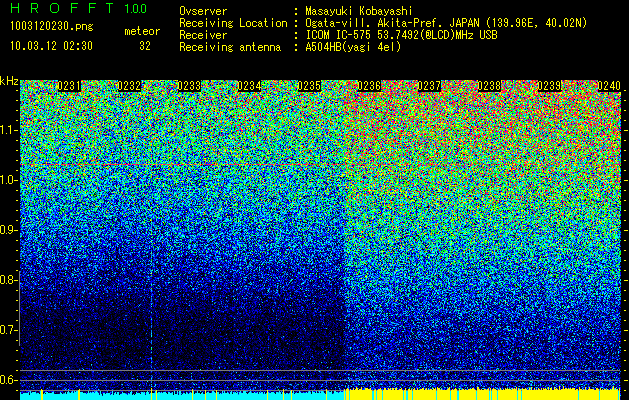This screenshot has height=400, width=629.
Task: Click the 0239 time marker
Action: [549, 86]
